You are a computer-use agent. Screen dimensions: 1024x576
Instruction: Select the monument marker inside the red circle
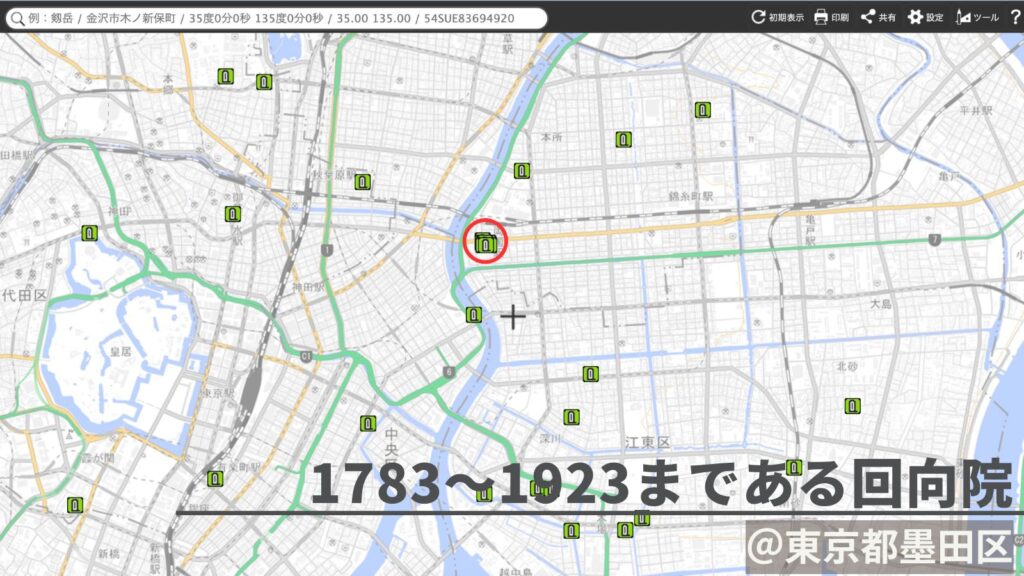coord(486,242)
